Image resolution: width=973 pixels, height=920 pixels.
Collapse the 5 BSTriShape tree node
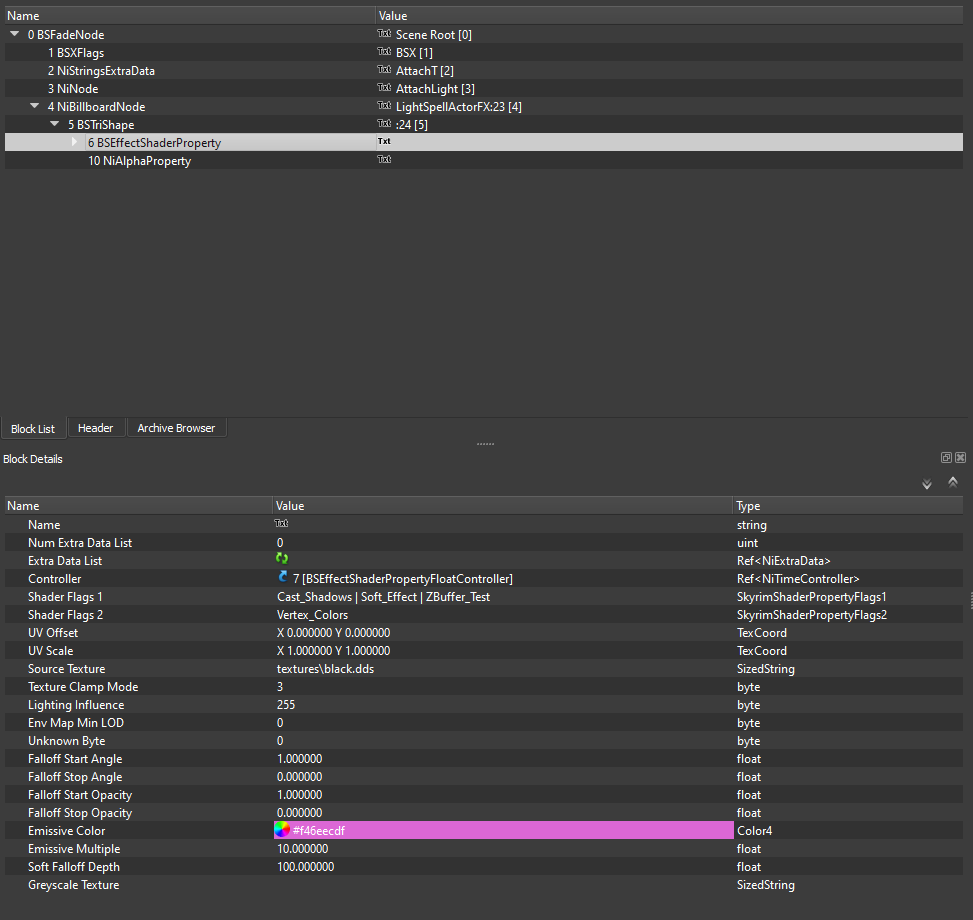coord(55,125)
